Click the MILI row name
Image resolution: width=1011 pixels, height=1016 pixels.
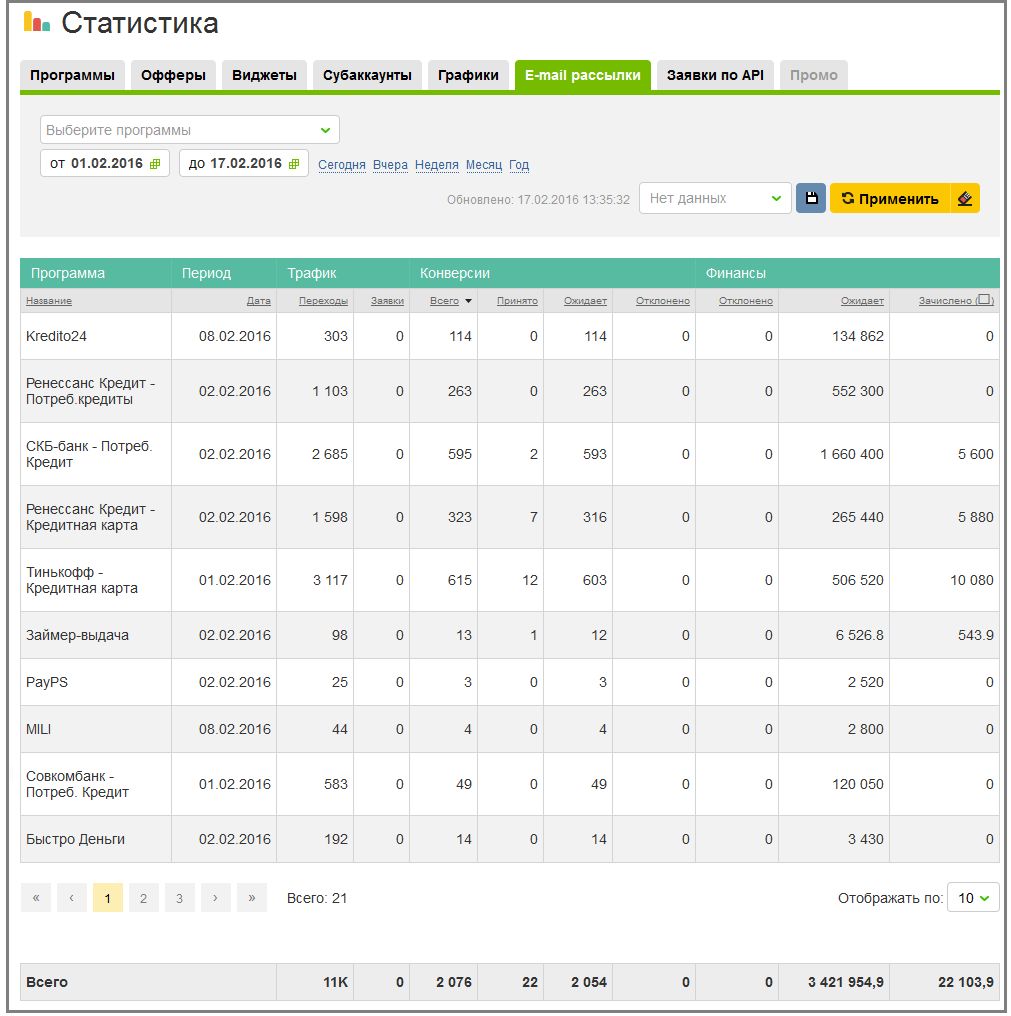pyautogui.click(x=38, y=730)
